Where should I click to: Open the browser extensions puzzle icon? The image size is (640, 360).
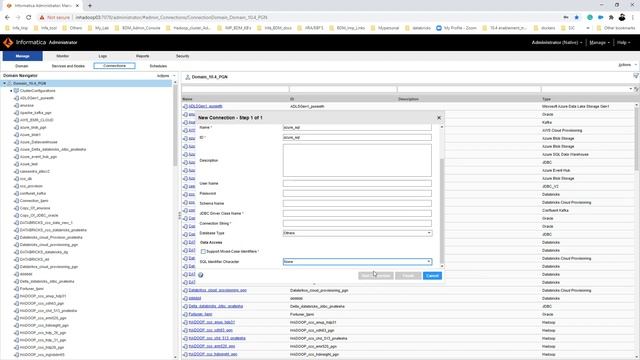coord(611,18)
